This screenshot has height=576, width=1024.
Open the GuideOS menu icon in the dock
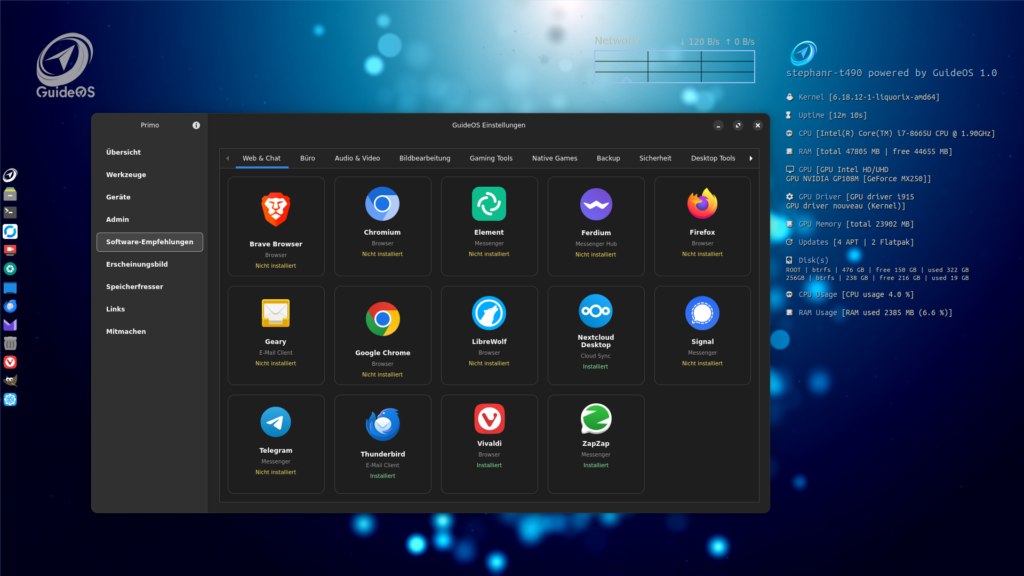point(10,175)
